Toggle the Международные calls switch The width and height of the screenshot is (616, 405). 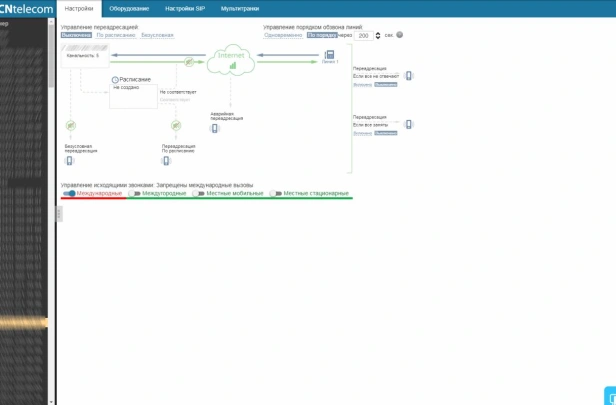(69, 193)
